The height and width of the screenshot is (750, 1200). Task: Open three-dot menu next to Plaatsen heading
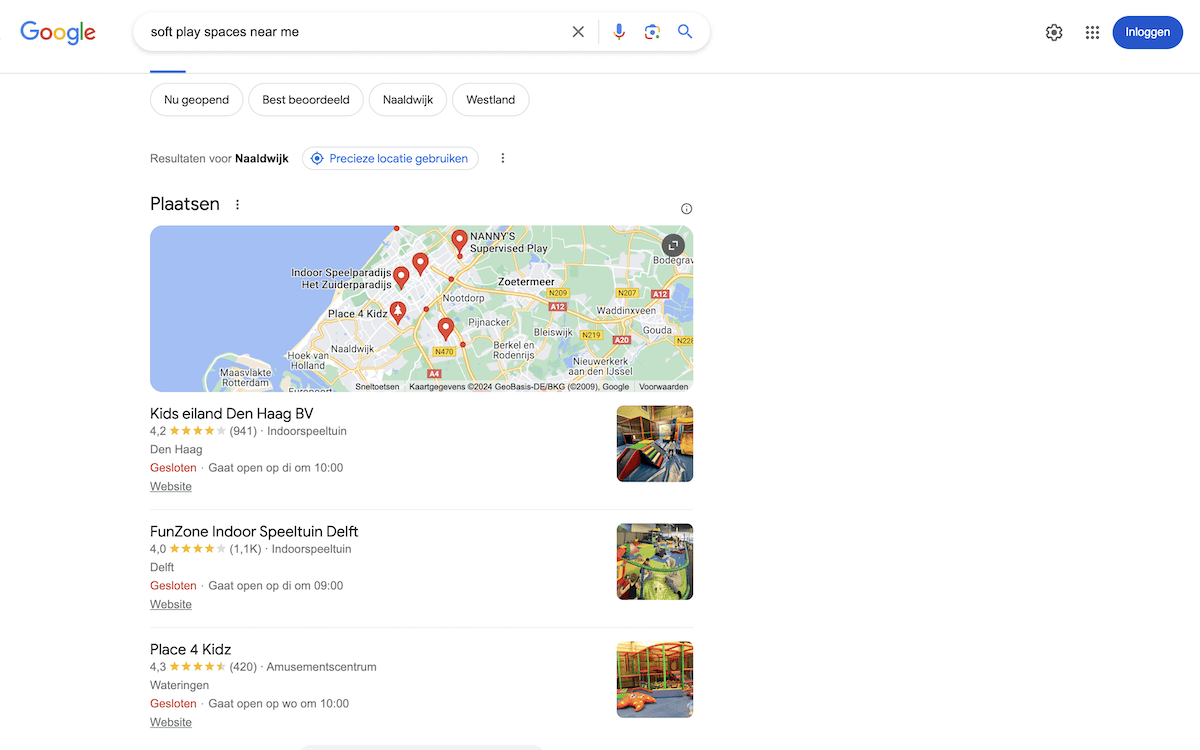[x=237, y=205]
